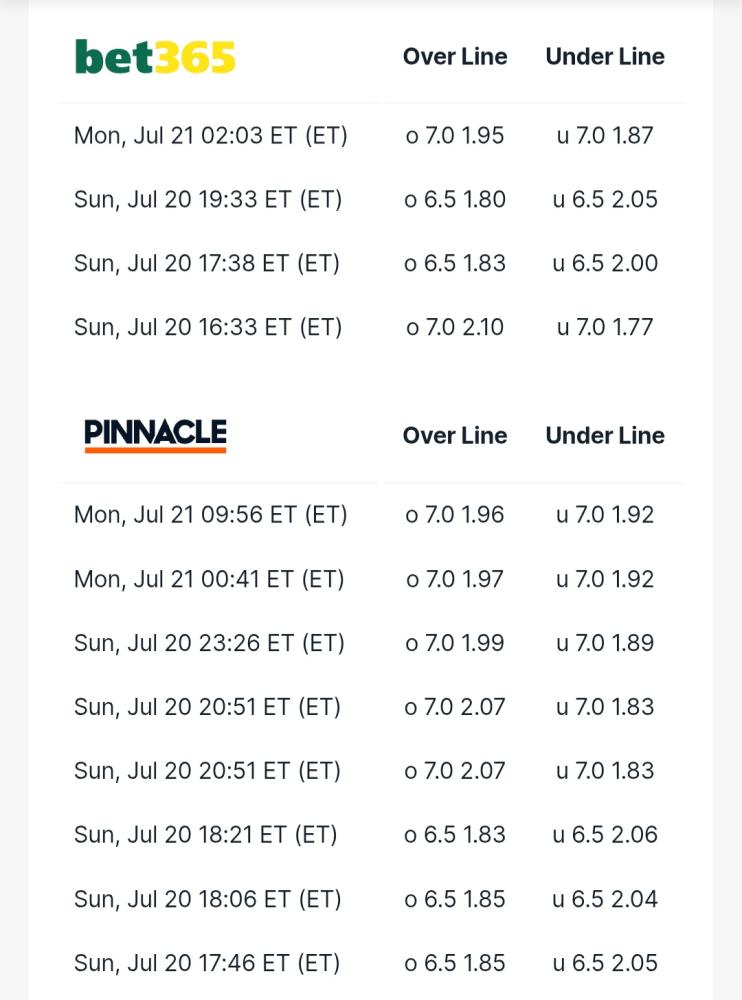Click Pinnacle row Sun, Jul 20 17:46 ET
Image resolution: width=742 pixels, height=1000 pixels.
pos(370,962)
